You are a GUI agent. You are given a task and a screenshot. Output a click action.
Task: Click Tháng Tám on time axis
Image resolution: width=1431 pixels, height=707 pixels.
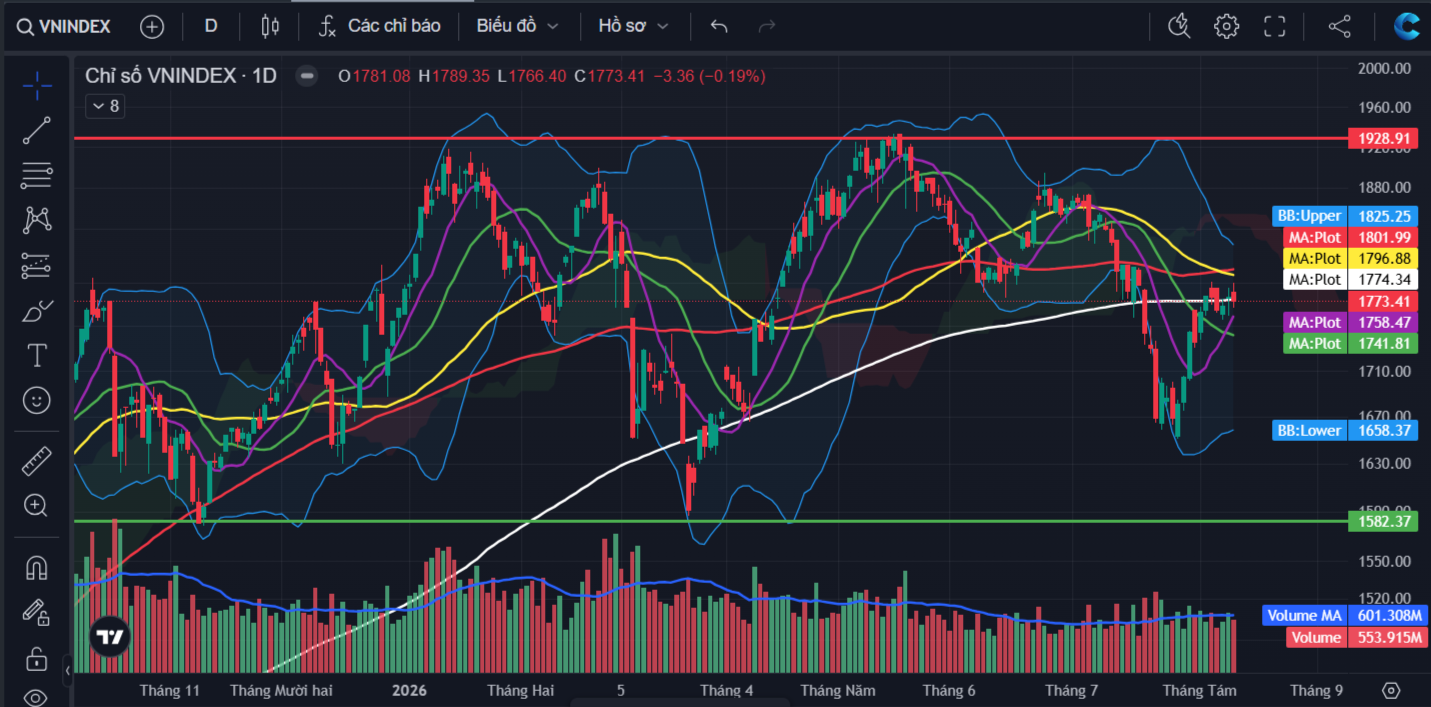pyautogui.click(x=1199, y=691)
